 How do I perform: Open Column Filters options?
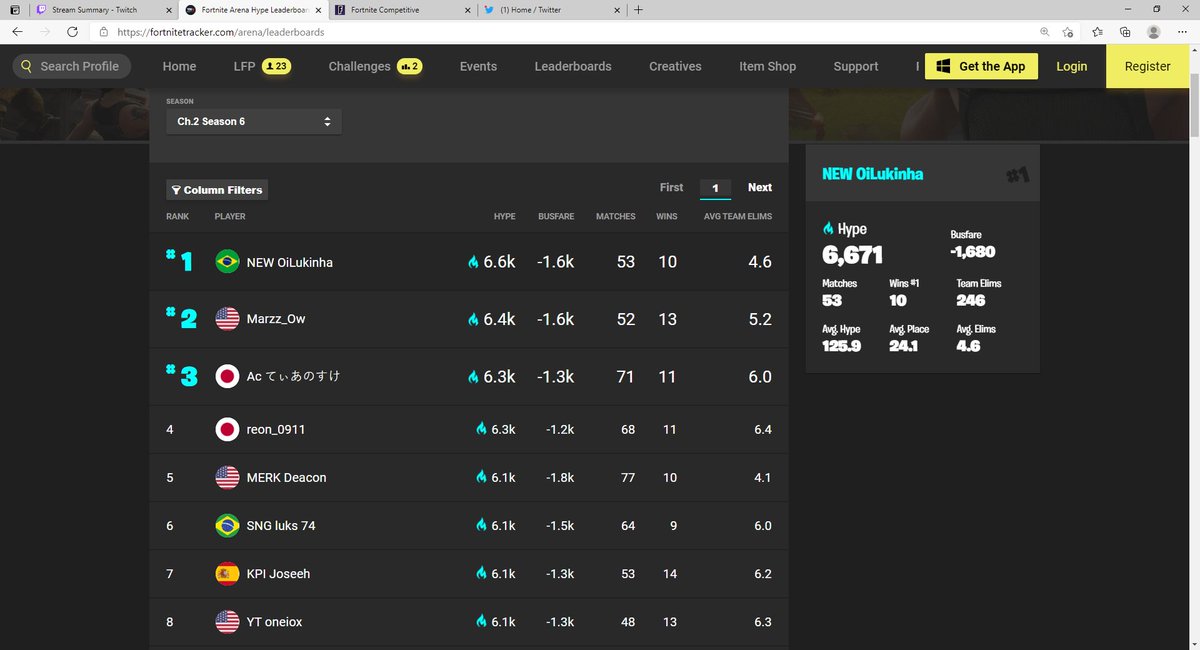click(x=217, y=190)
